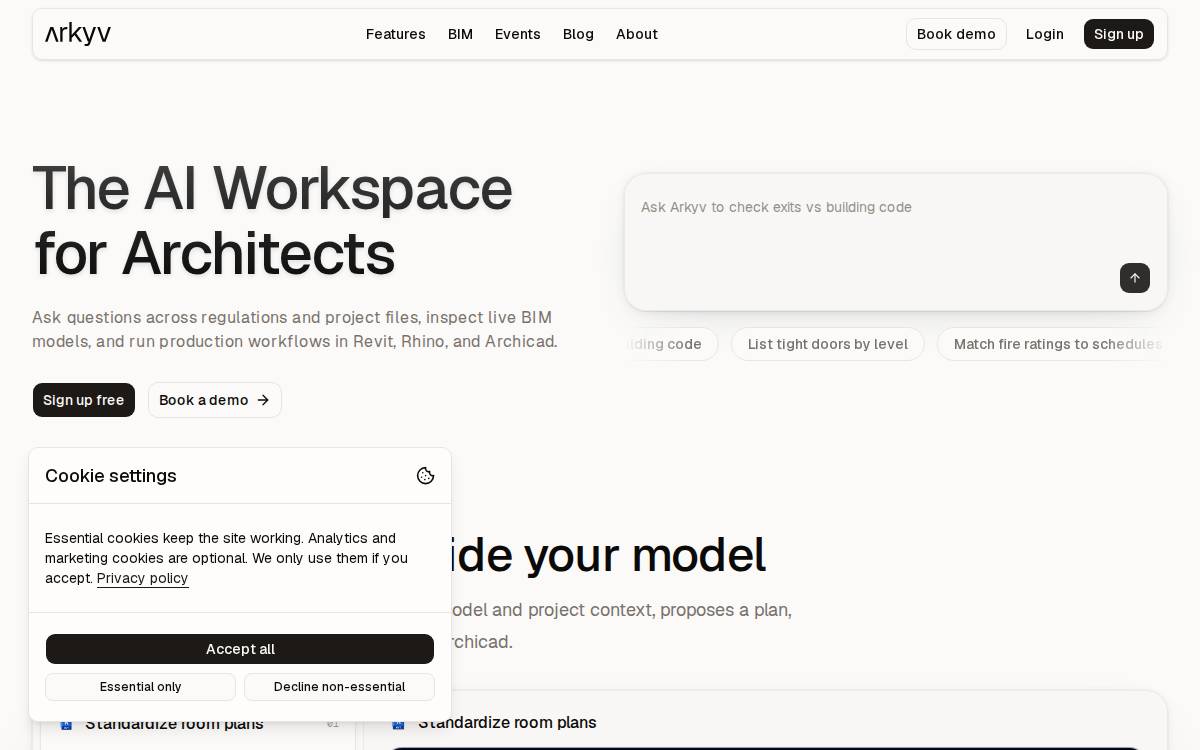Choose Essential only cookies
1200x750 pixels.
coord(141,687)
